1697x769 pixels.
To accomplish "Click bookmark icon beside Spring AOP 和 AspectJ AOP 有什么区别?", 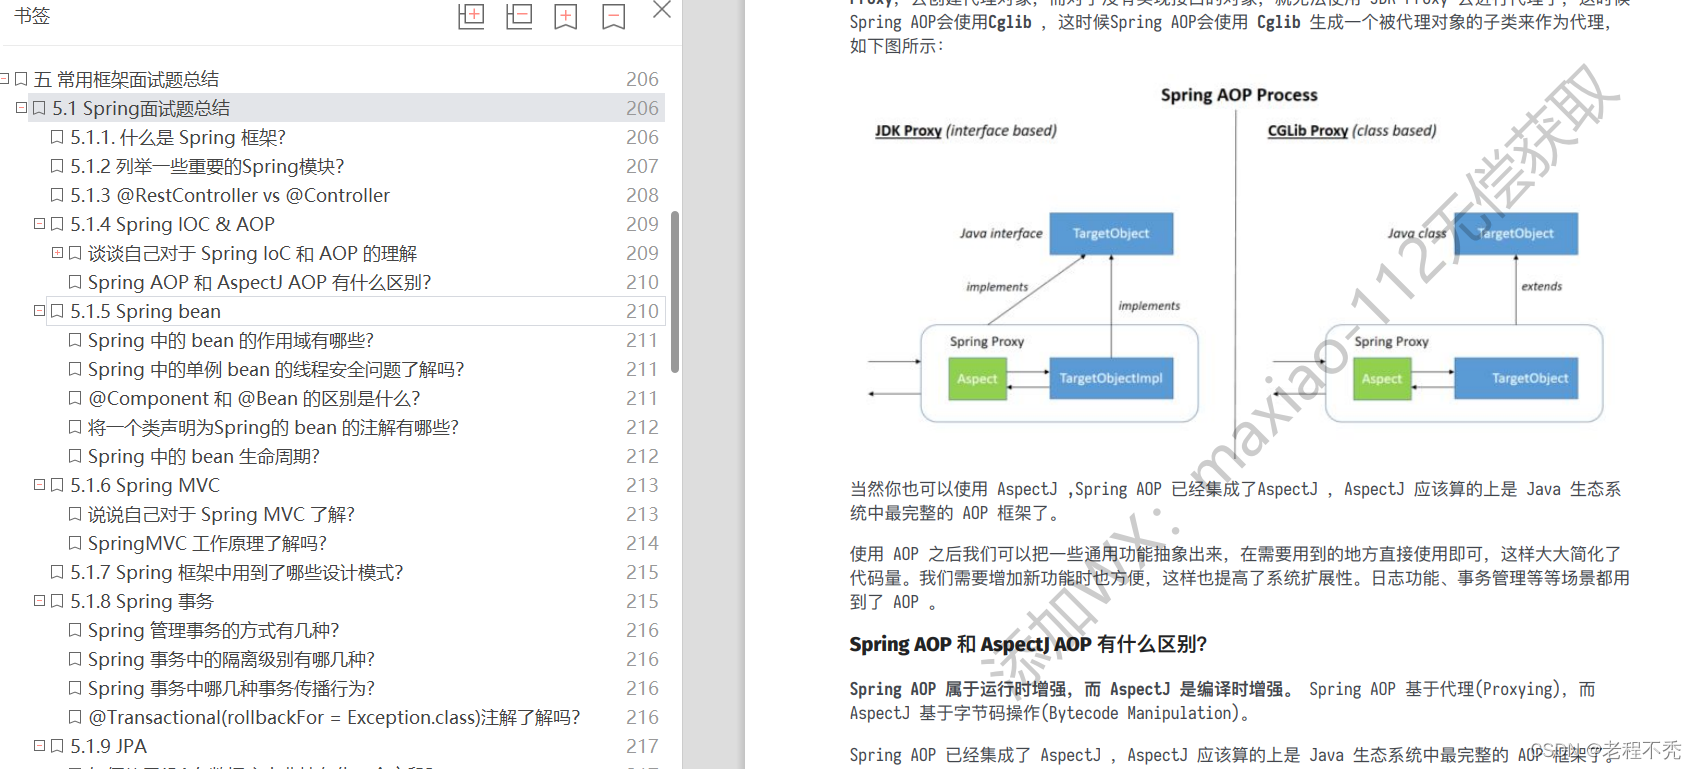I will [75, 282].
